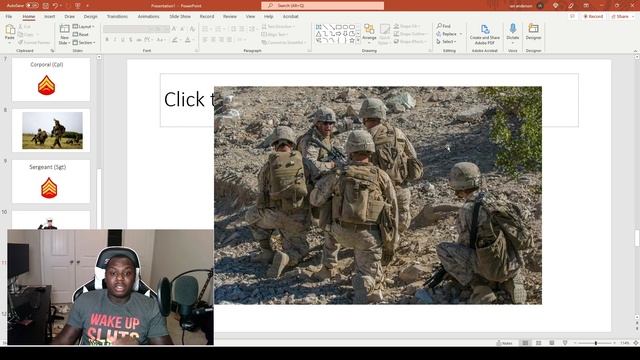The height and width of the screenshot is (360, 640).
Task: Click the comments icon near Record
Action: [x=572, y=16]
